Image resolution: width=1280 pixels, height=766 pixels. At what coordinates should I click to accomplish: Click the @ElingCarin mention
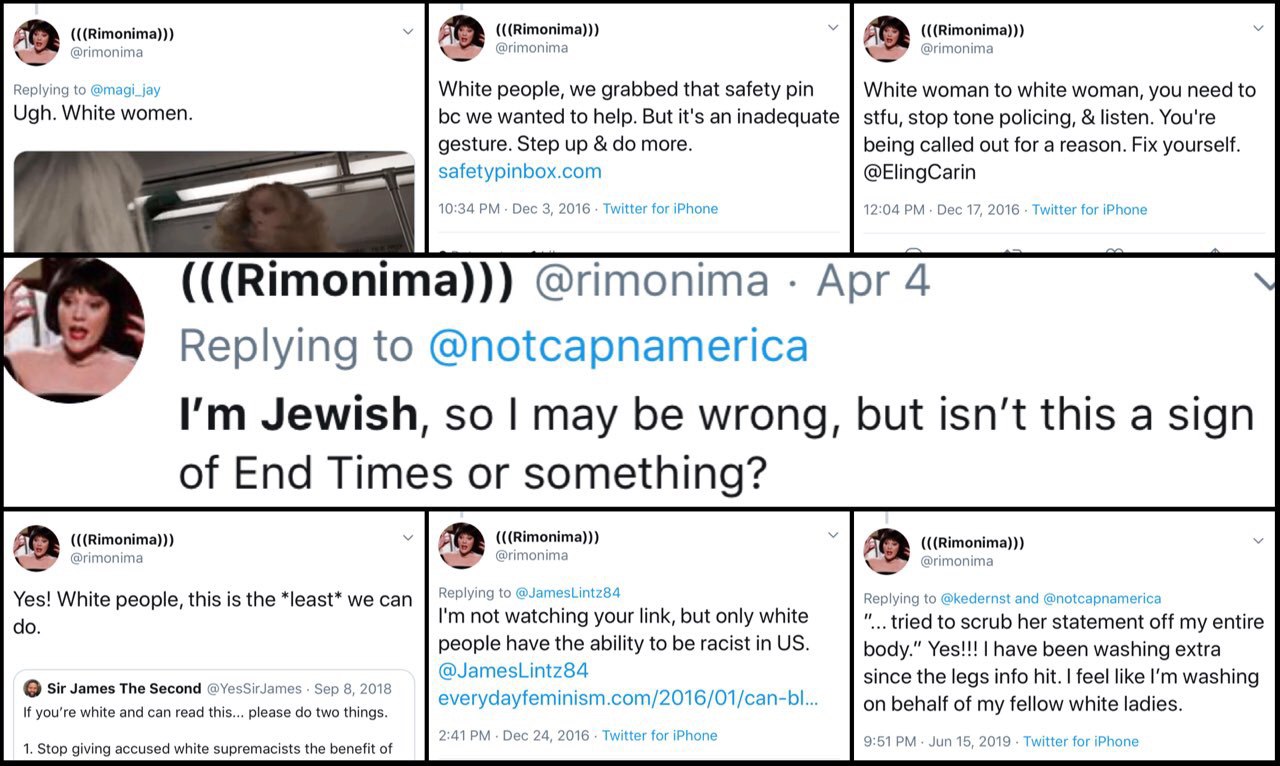(x=918, y=172)
